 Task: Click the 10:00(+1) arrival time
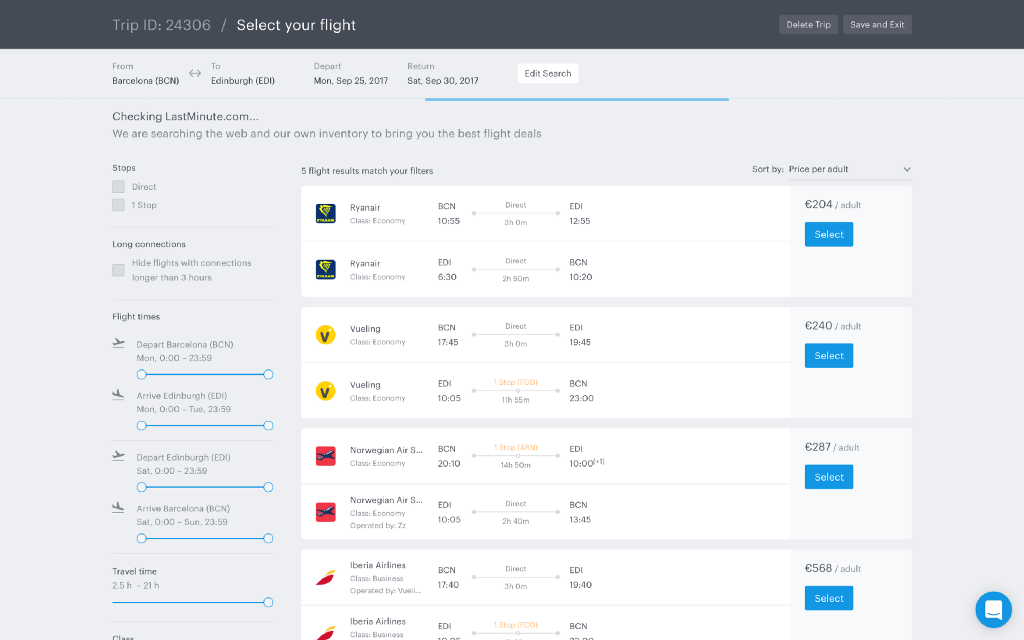586,463
